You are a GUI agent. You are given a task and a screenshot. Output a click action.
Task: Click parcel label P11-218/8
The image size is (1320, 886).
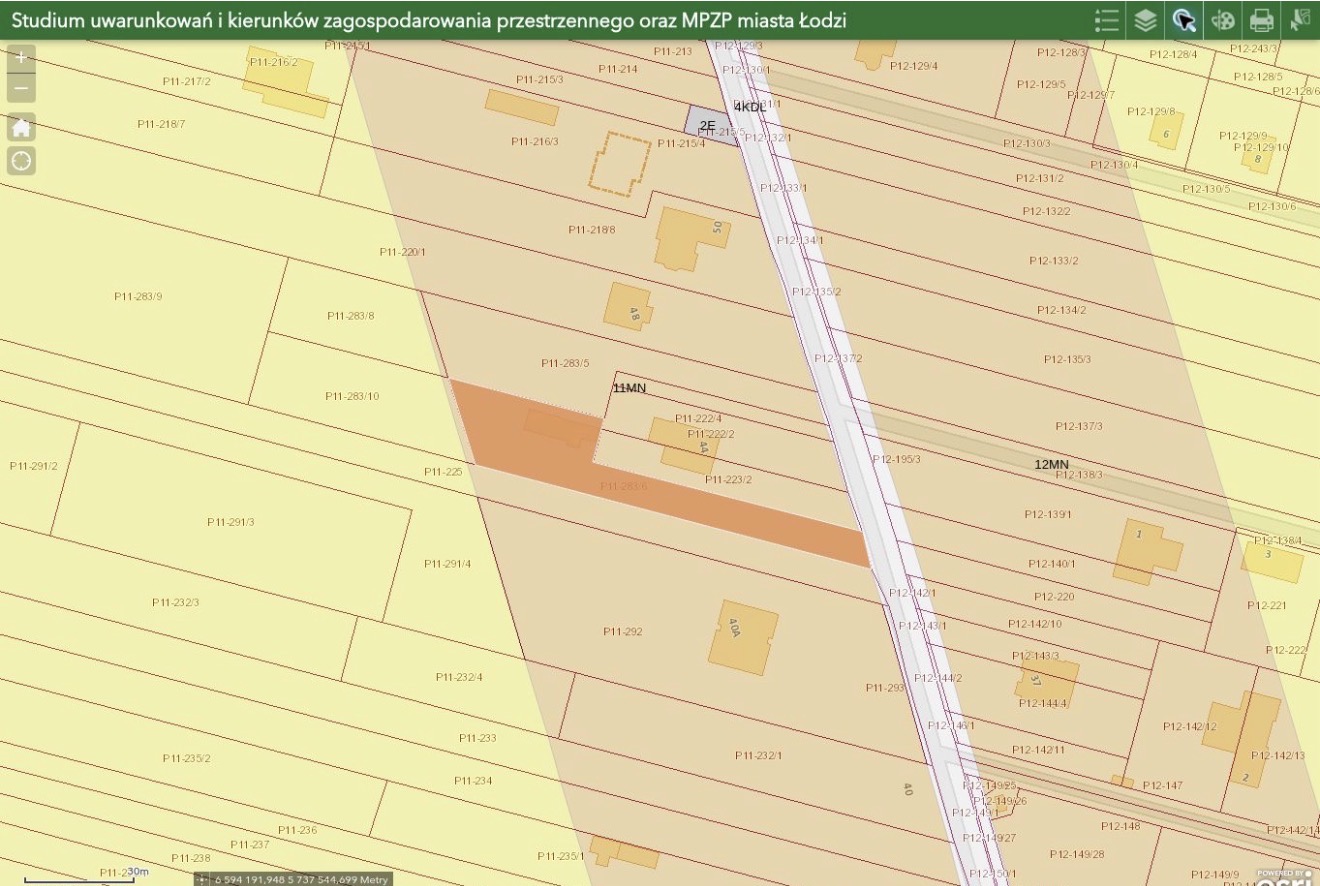tap(592, 229)
